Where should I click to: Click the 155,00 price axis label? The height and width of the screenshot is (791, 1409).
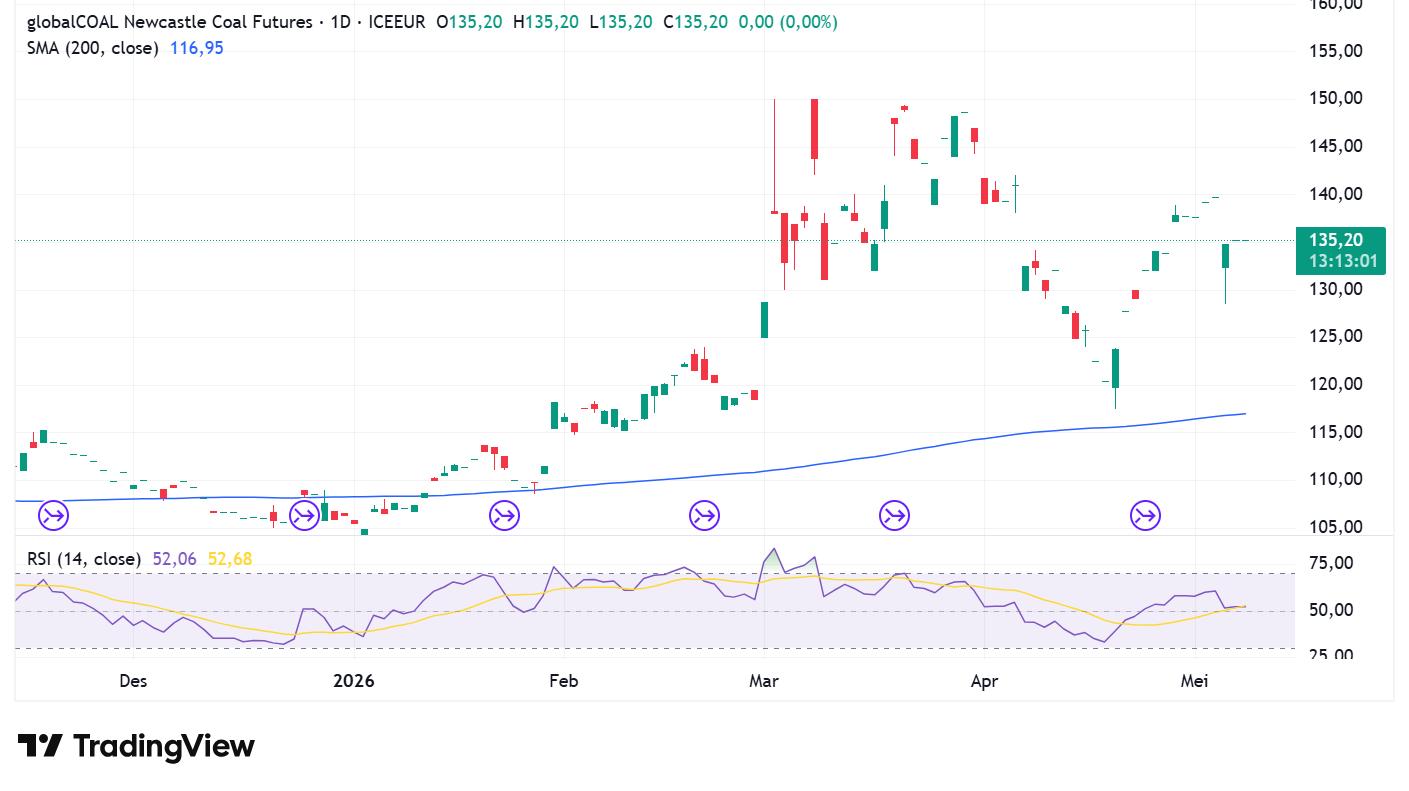[x=1336, y=51]
